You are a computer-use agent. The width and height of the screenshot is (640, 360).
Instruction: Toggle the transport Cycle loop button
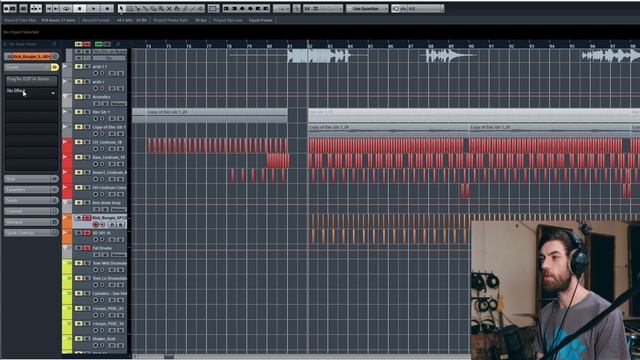coord(66,8)
